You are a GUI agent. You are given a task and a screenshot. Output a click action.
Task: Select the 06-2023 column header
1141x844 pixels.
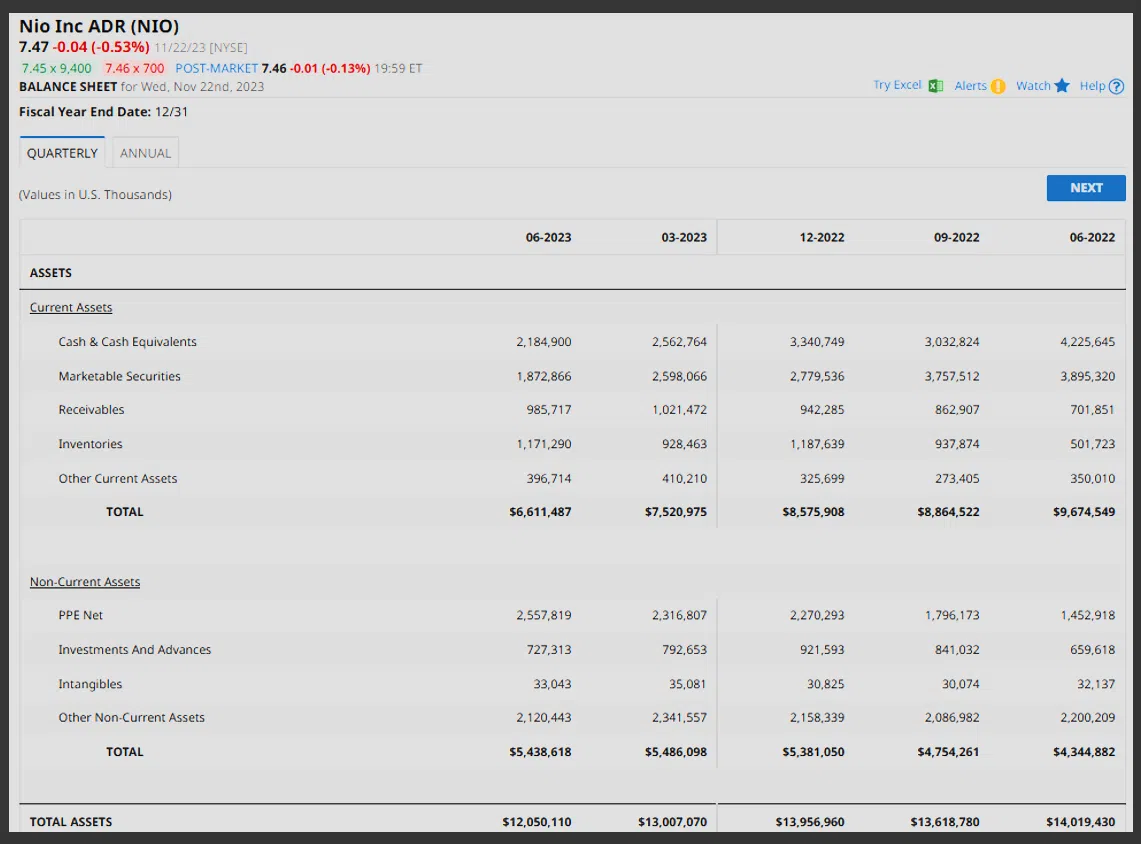tap(549, 237)
